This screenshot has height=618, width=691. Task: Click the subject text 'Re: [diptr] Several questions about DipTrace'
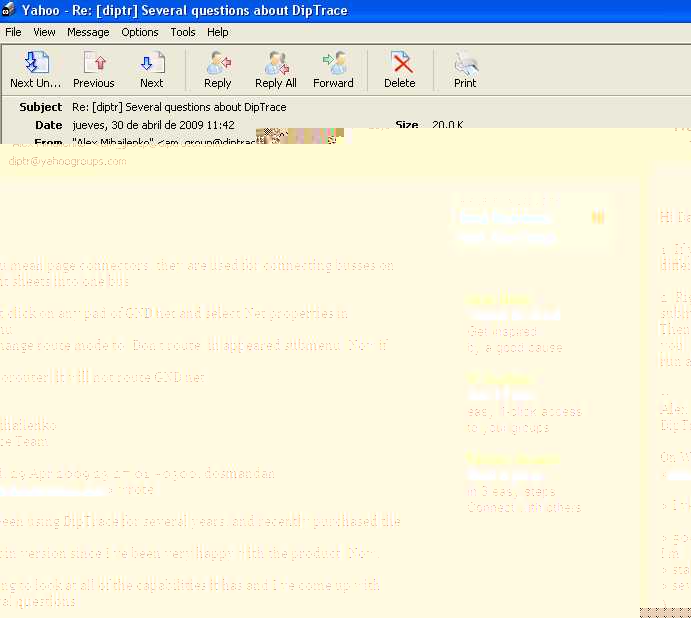[x=179, y=107]
